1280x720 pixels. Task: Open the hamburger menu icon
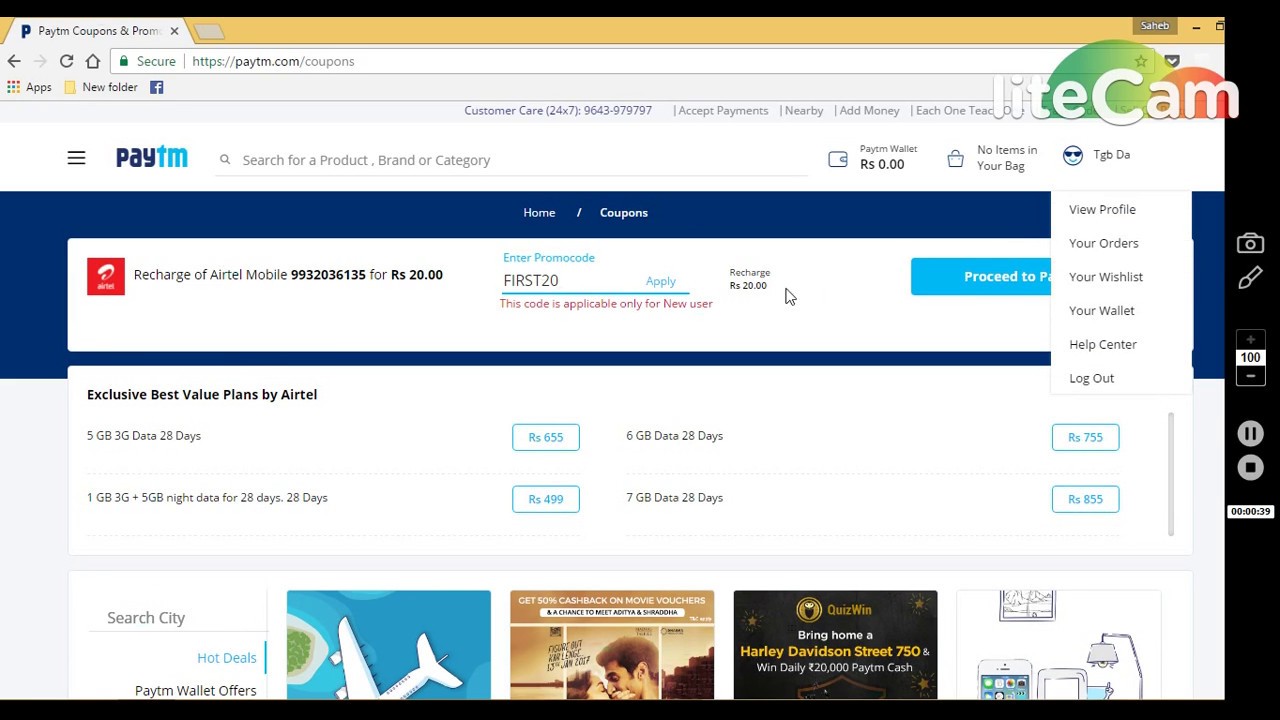pyautogui.click(x=76, y=158)
